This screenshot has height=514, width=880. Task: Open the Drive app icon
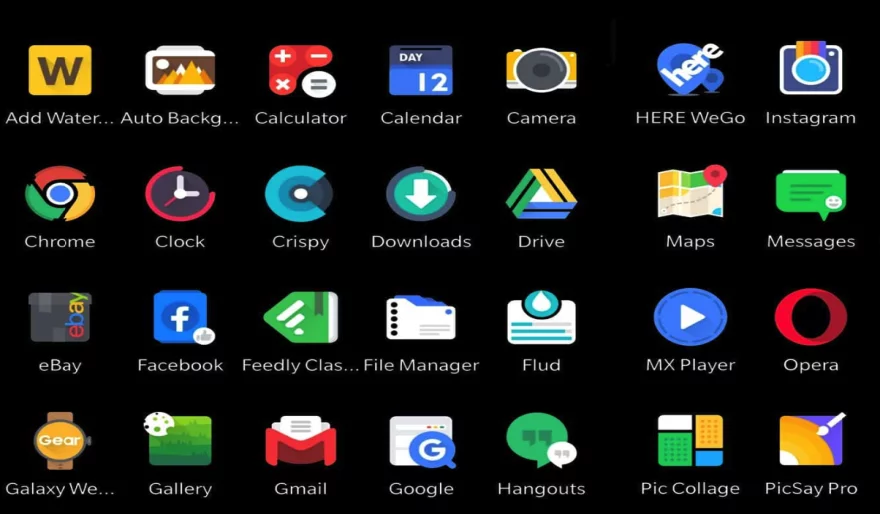541,194
